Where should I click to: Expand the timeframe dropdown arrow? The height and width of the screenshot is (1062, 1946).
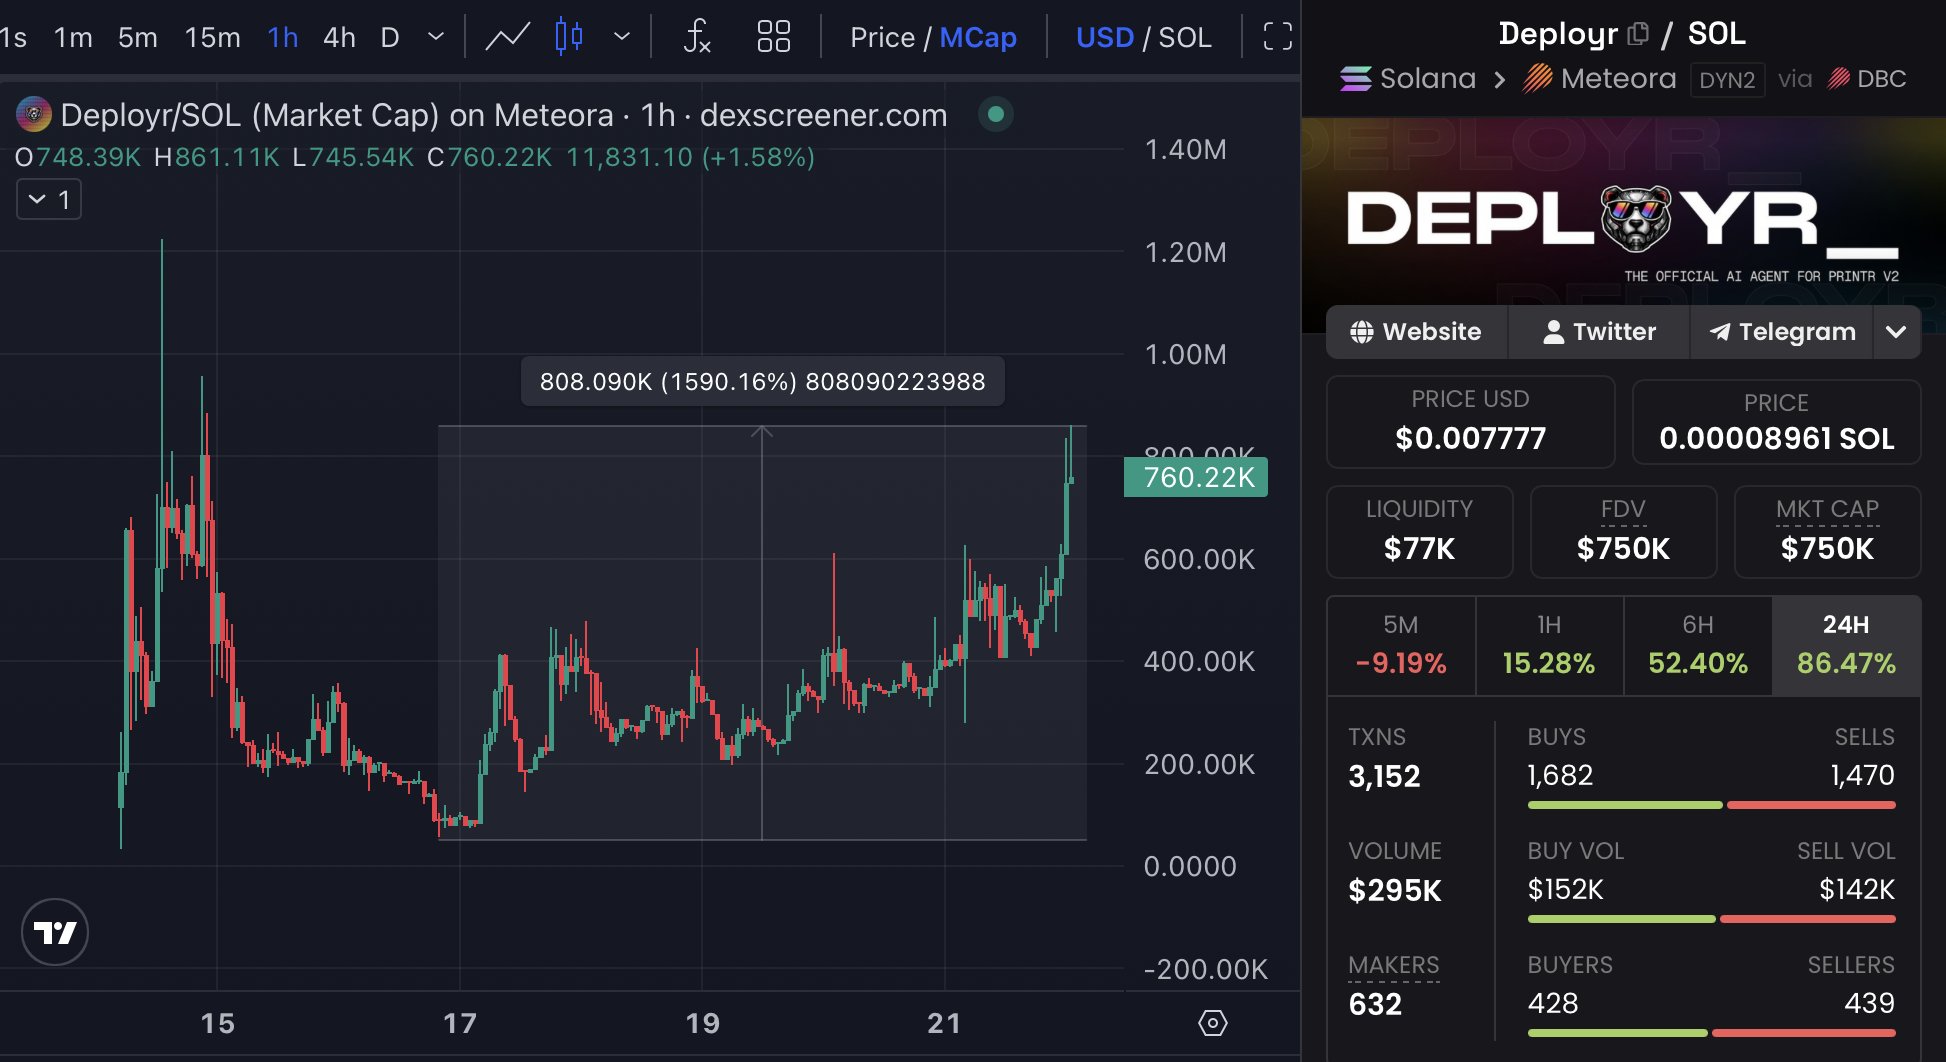click(x=436, y=37)
